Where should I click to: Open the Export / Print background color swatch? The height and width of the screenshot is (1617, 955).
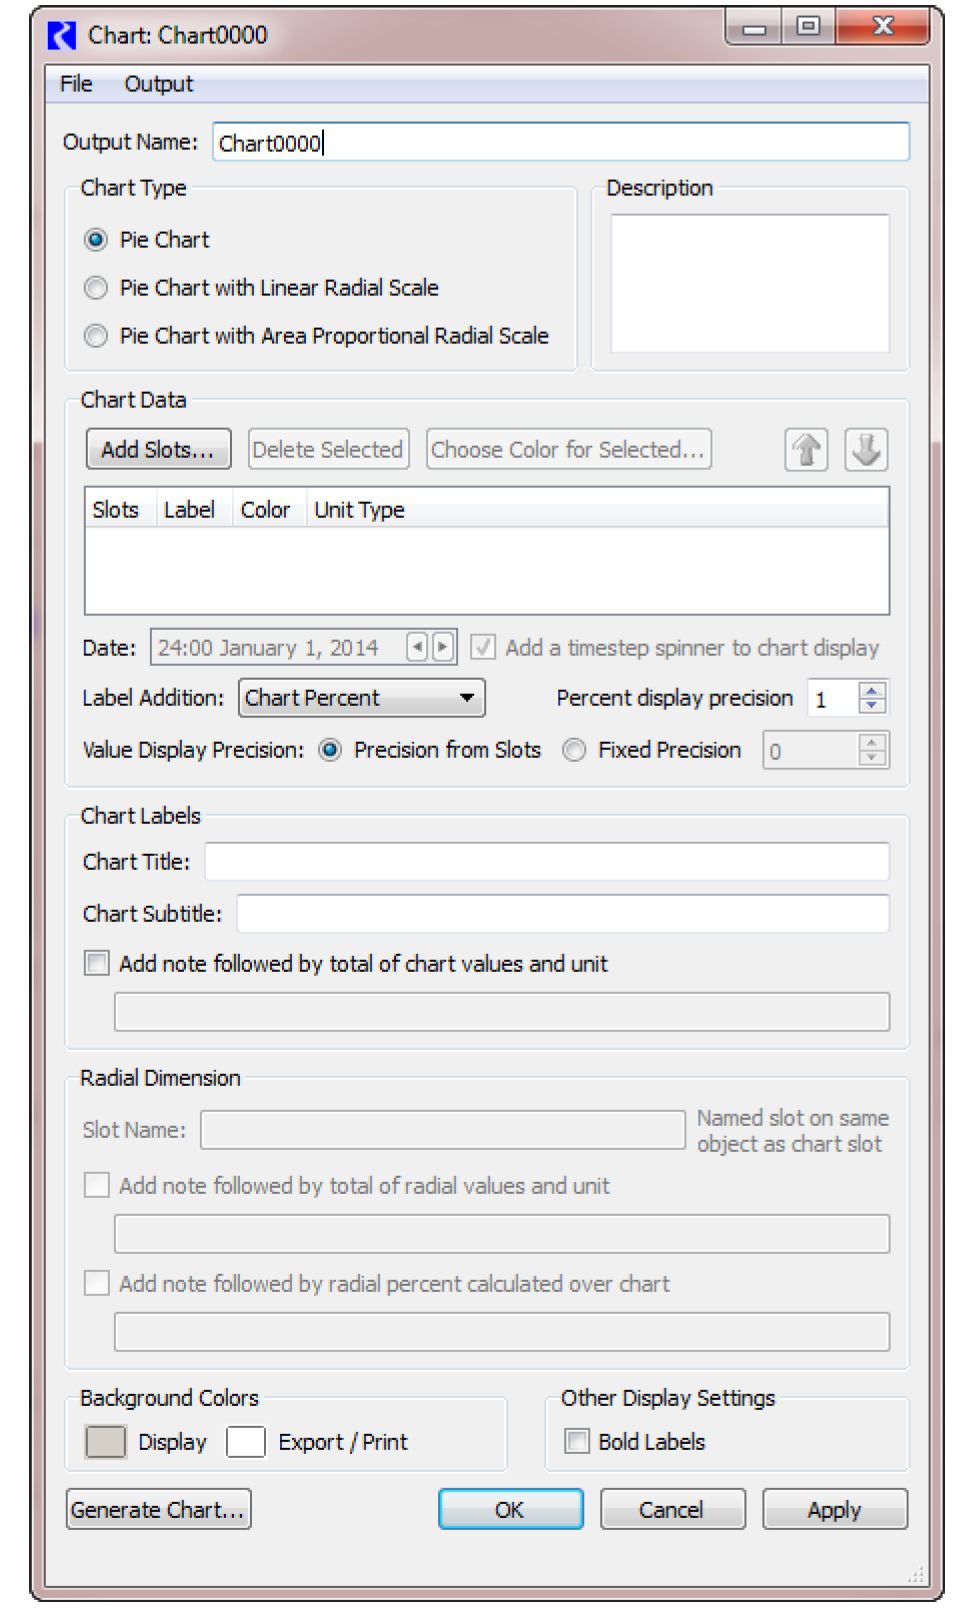[246, 1442]
